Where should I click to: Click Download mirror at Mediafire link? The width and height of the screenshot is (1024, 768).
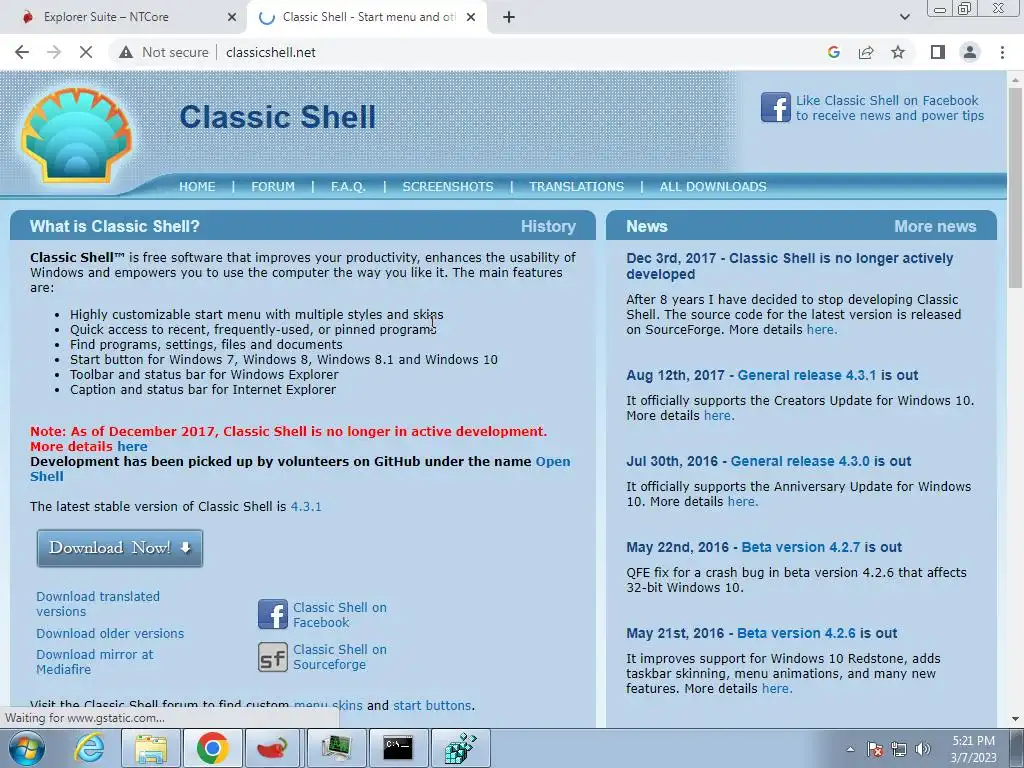[x=95, y=662]
